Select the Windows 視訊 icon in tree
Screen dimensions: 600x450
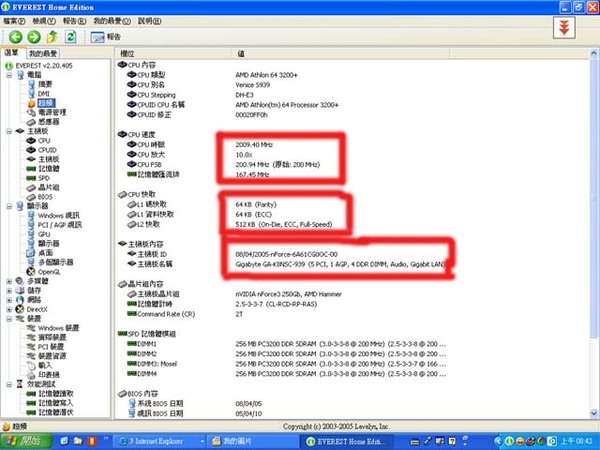pyautogui.click(x=31, y=215)
